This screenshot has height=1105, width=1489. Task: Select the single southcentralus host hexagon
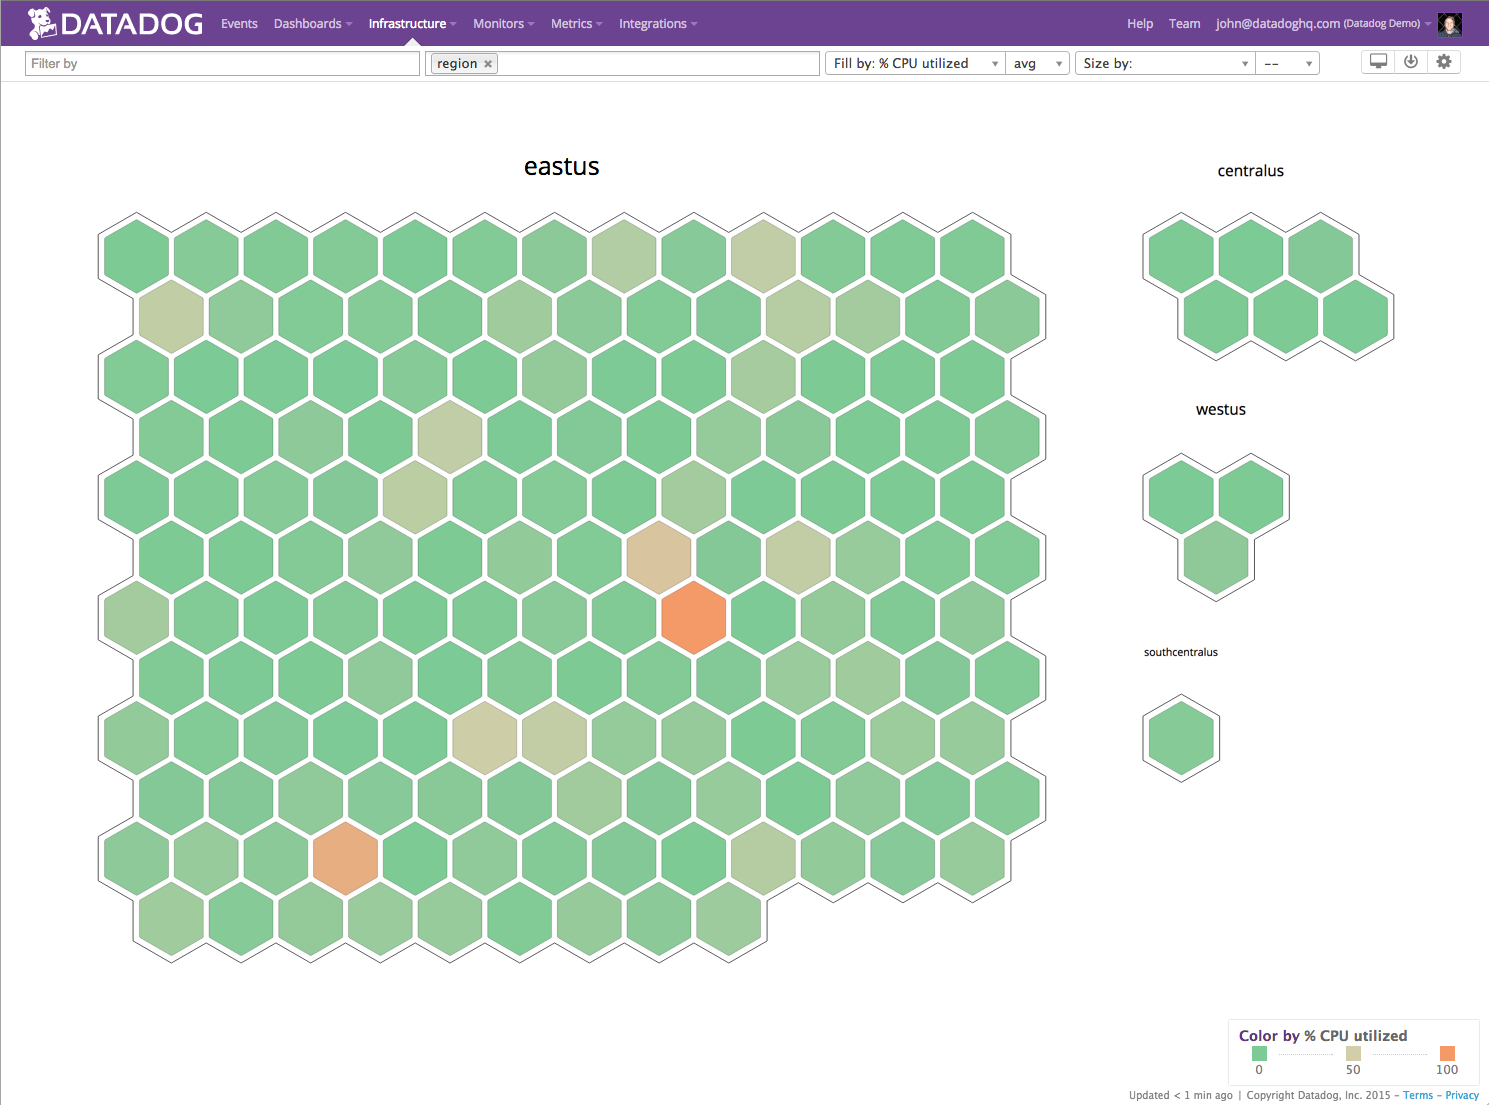click(1181, 738)
